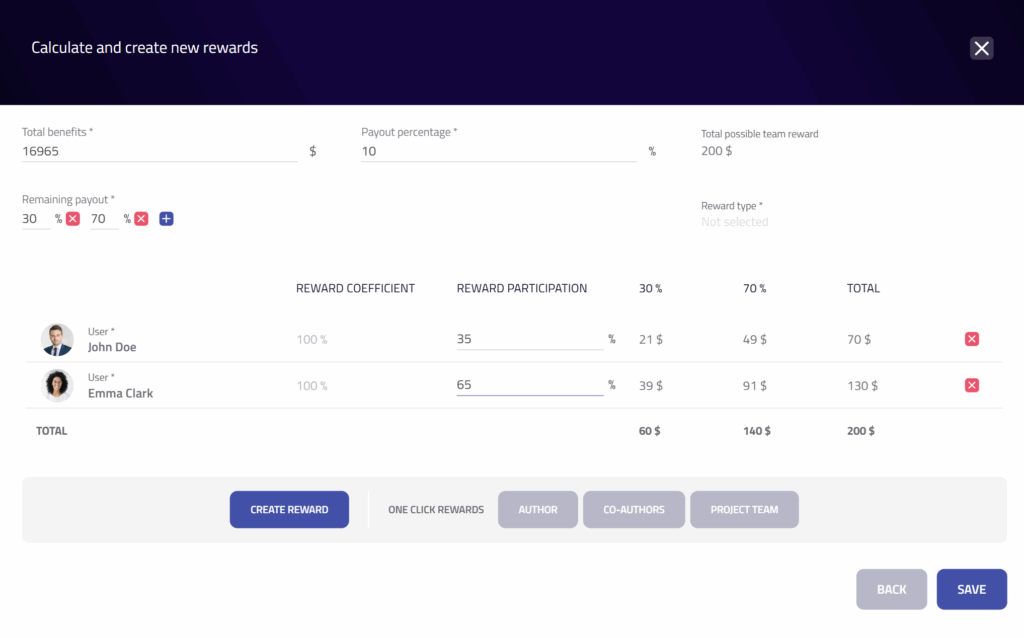Image resolution: width=1024 pixels, height=638 pixels.
Task: Apply the Author one-click reward
Action: point(538,510)
